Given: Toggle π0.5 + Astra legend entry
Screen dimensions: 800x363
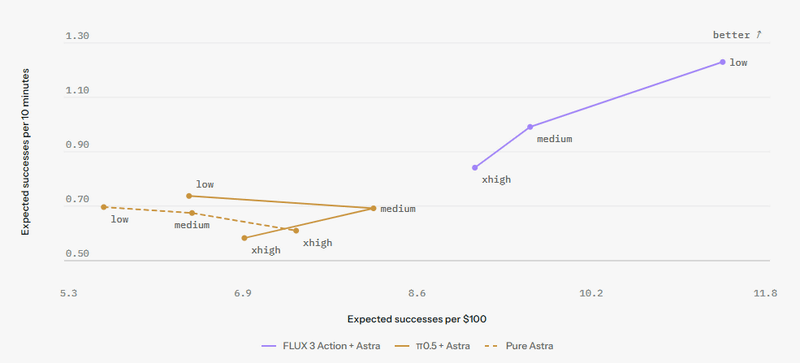Looking at the screenshot, I should tap(433, 346).
